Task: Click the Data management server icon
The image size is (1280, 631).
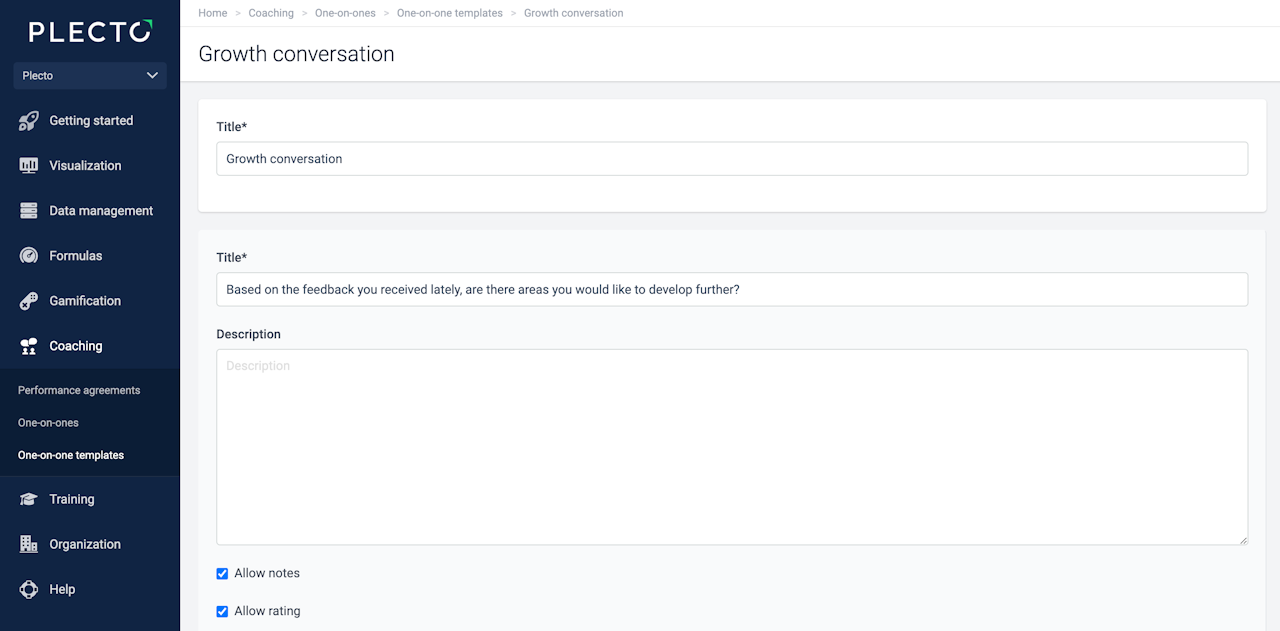Action: coord(29,211)
